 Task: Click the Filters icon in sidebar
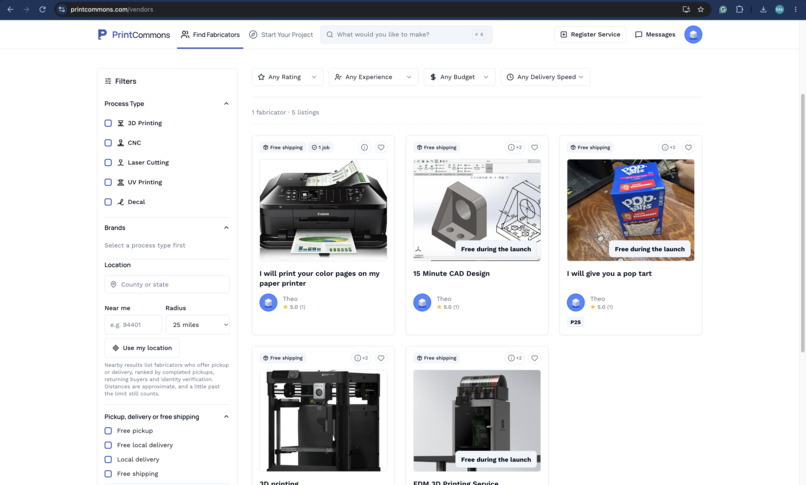point(108,81)
